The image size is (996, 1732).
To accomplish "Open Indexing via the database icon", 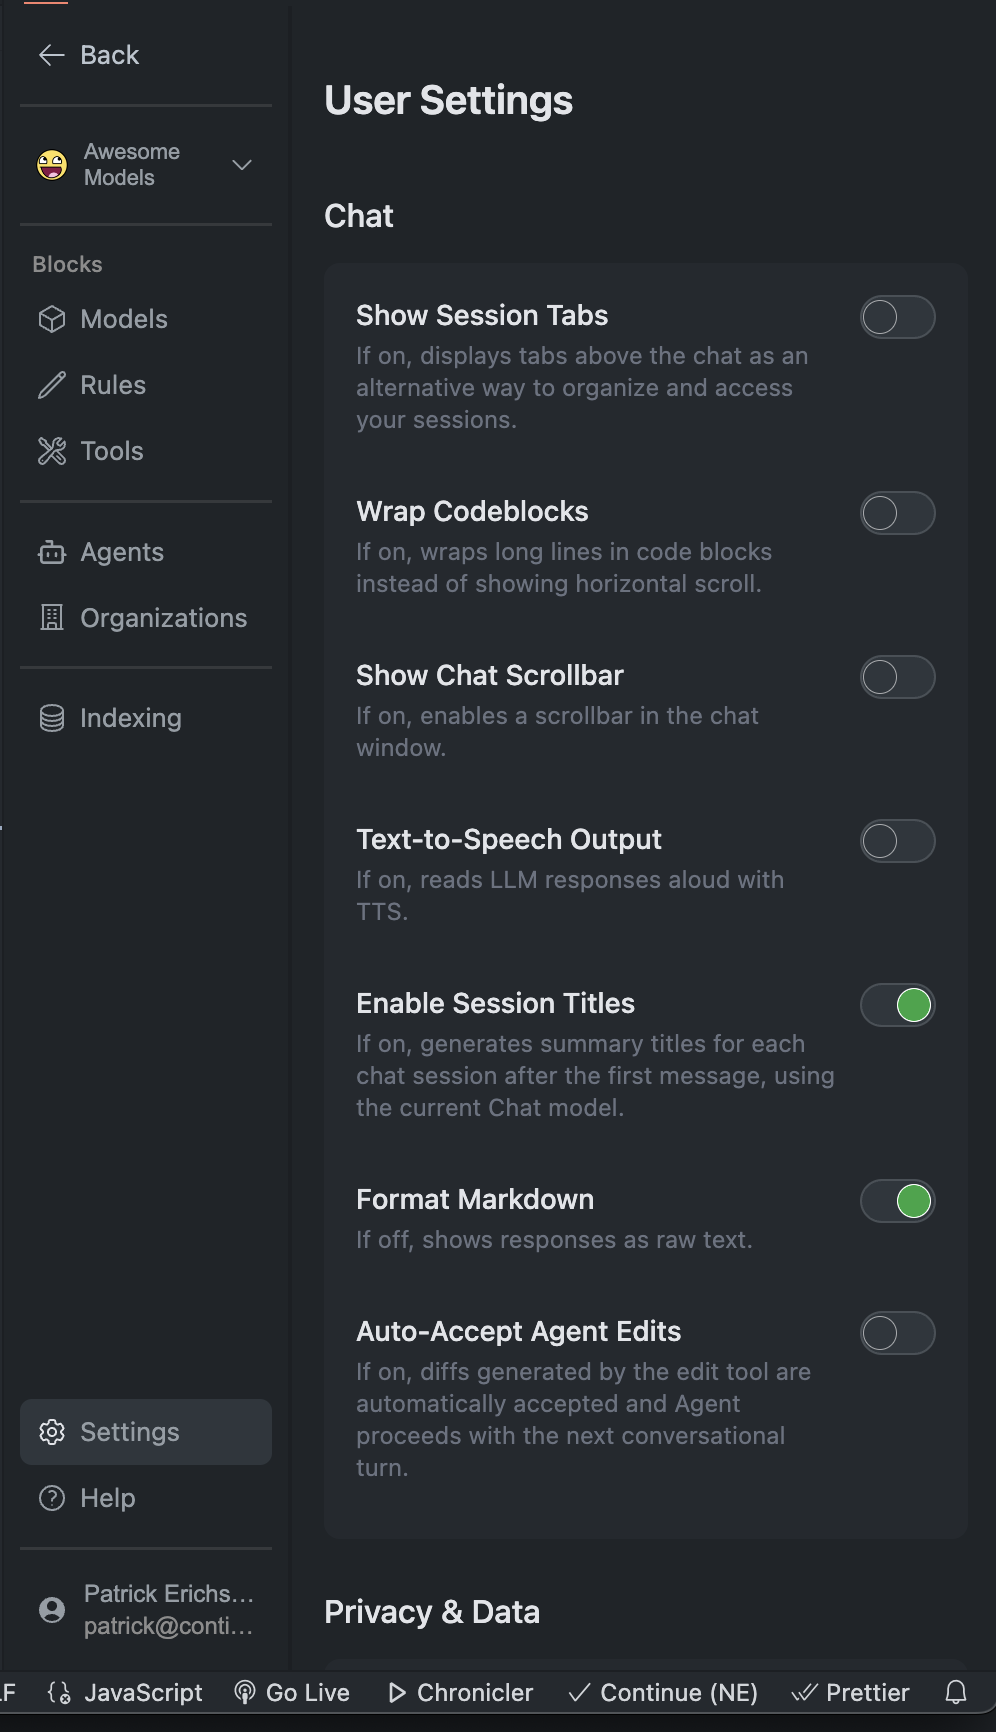I will pos(52,718).
